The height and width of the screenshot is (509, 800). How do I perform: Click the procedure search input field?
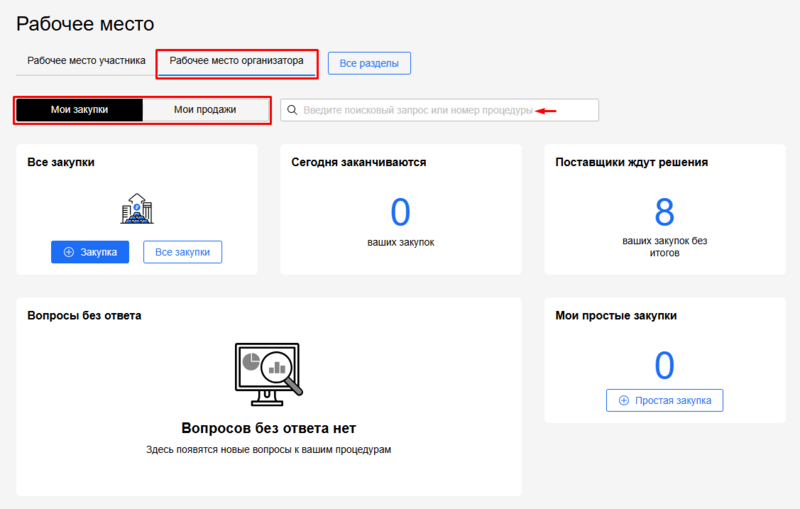[439, 110]
